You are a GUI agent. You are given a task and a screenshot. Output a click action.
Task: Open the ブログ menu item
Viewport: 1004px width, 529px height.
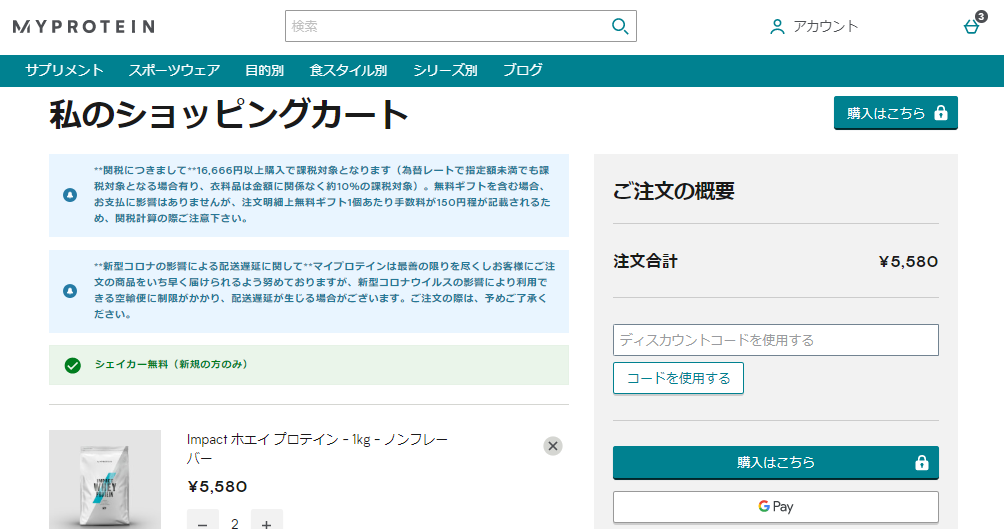[522, 70]
